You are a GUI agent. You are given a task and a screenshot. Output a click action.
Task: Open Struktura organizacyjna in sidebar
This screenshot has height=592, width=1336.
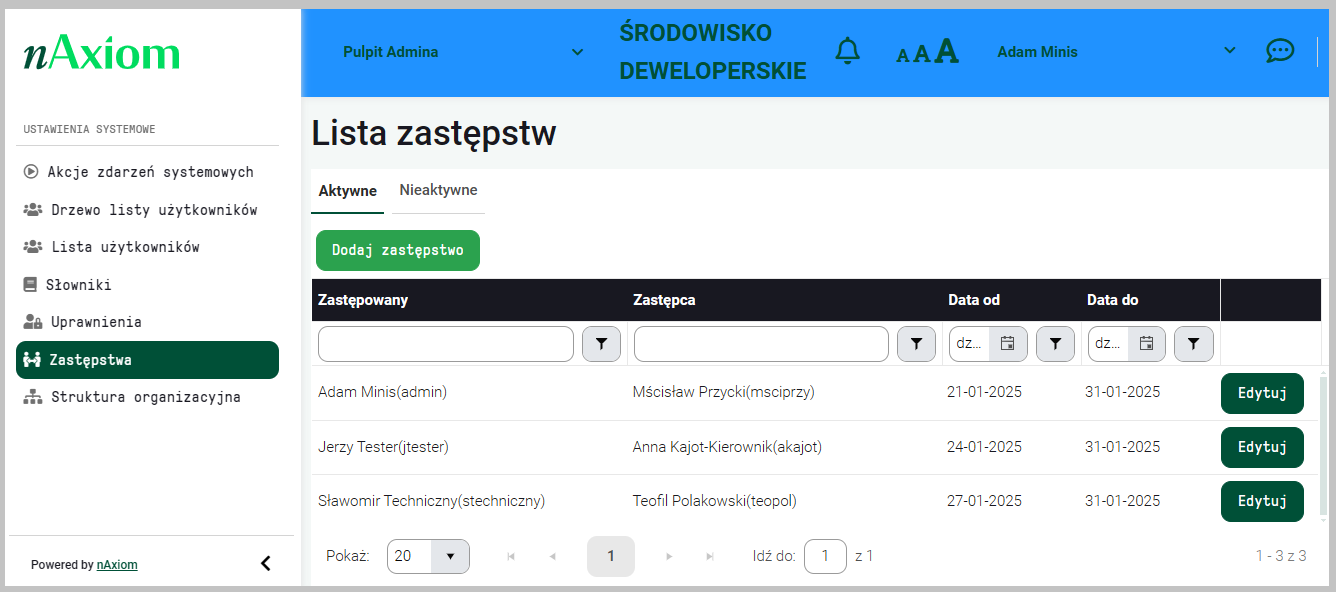tap(148, 397)
